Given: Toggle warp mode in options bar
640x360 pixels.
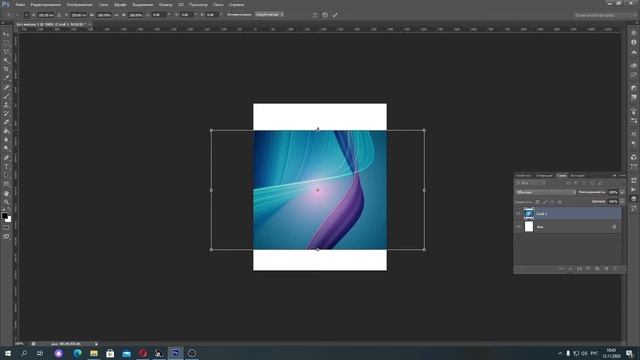Looking at the screenshot, I should [x=315, y=15].
